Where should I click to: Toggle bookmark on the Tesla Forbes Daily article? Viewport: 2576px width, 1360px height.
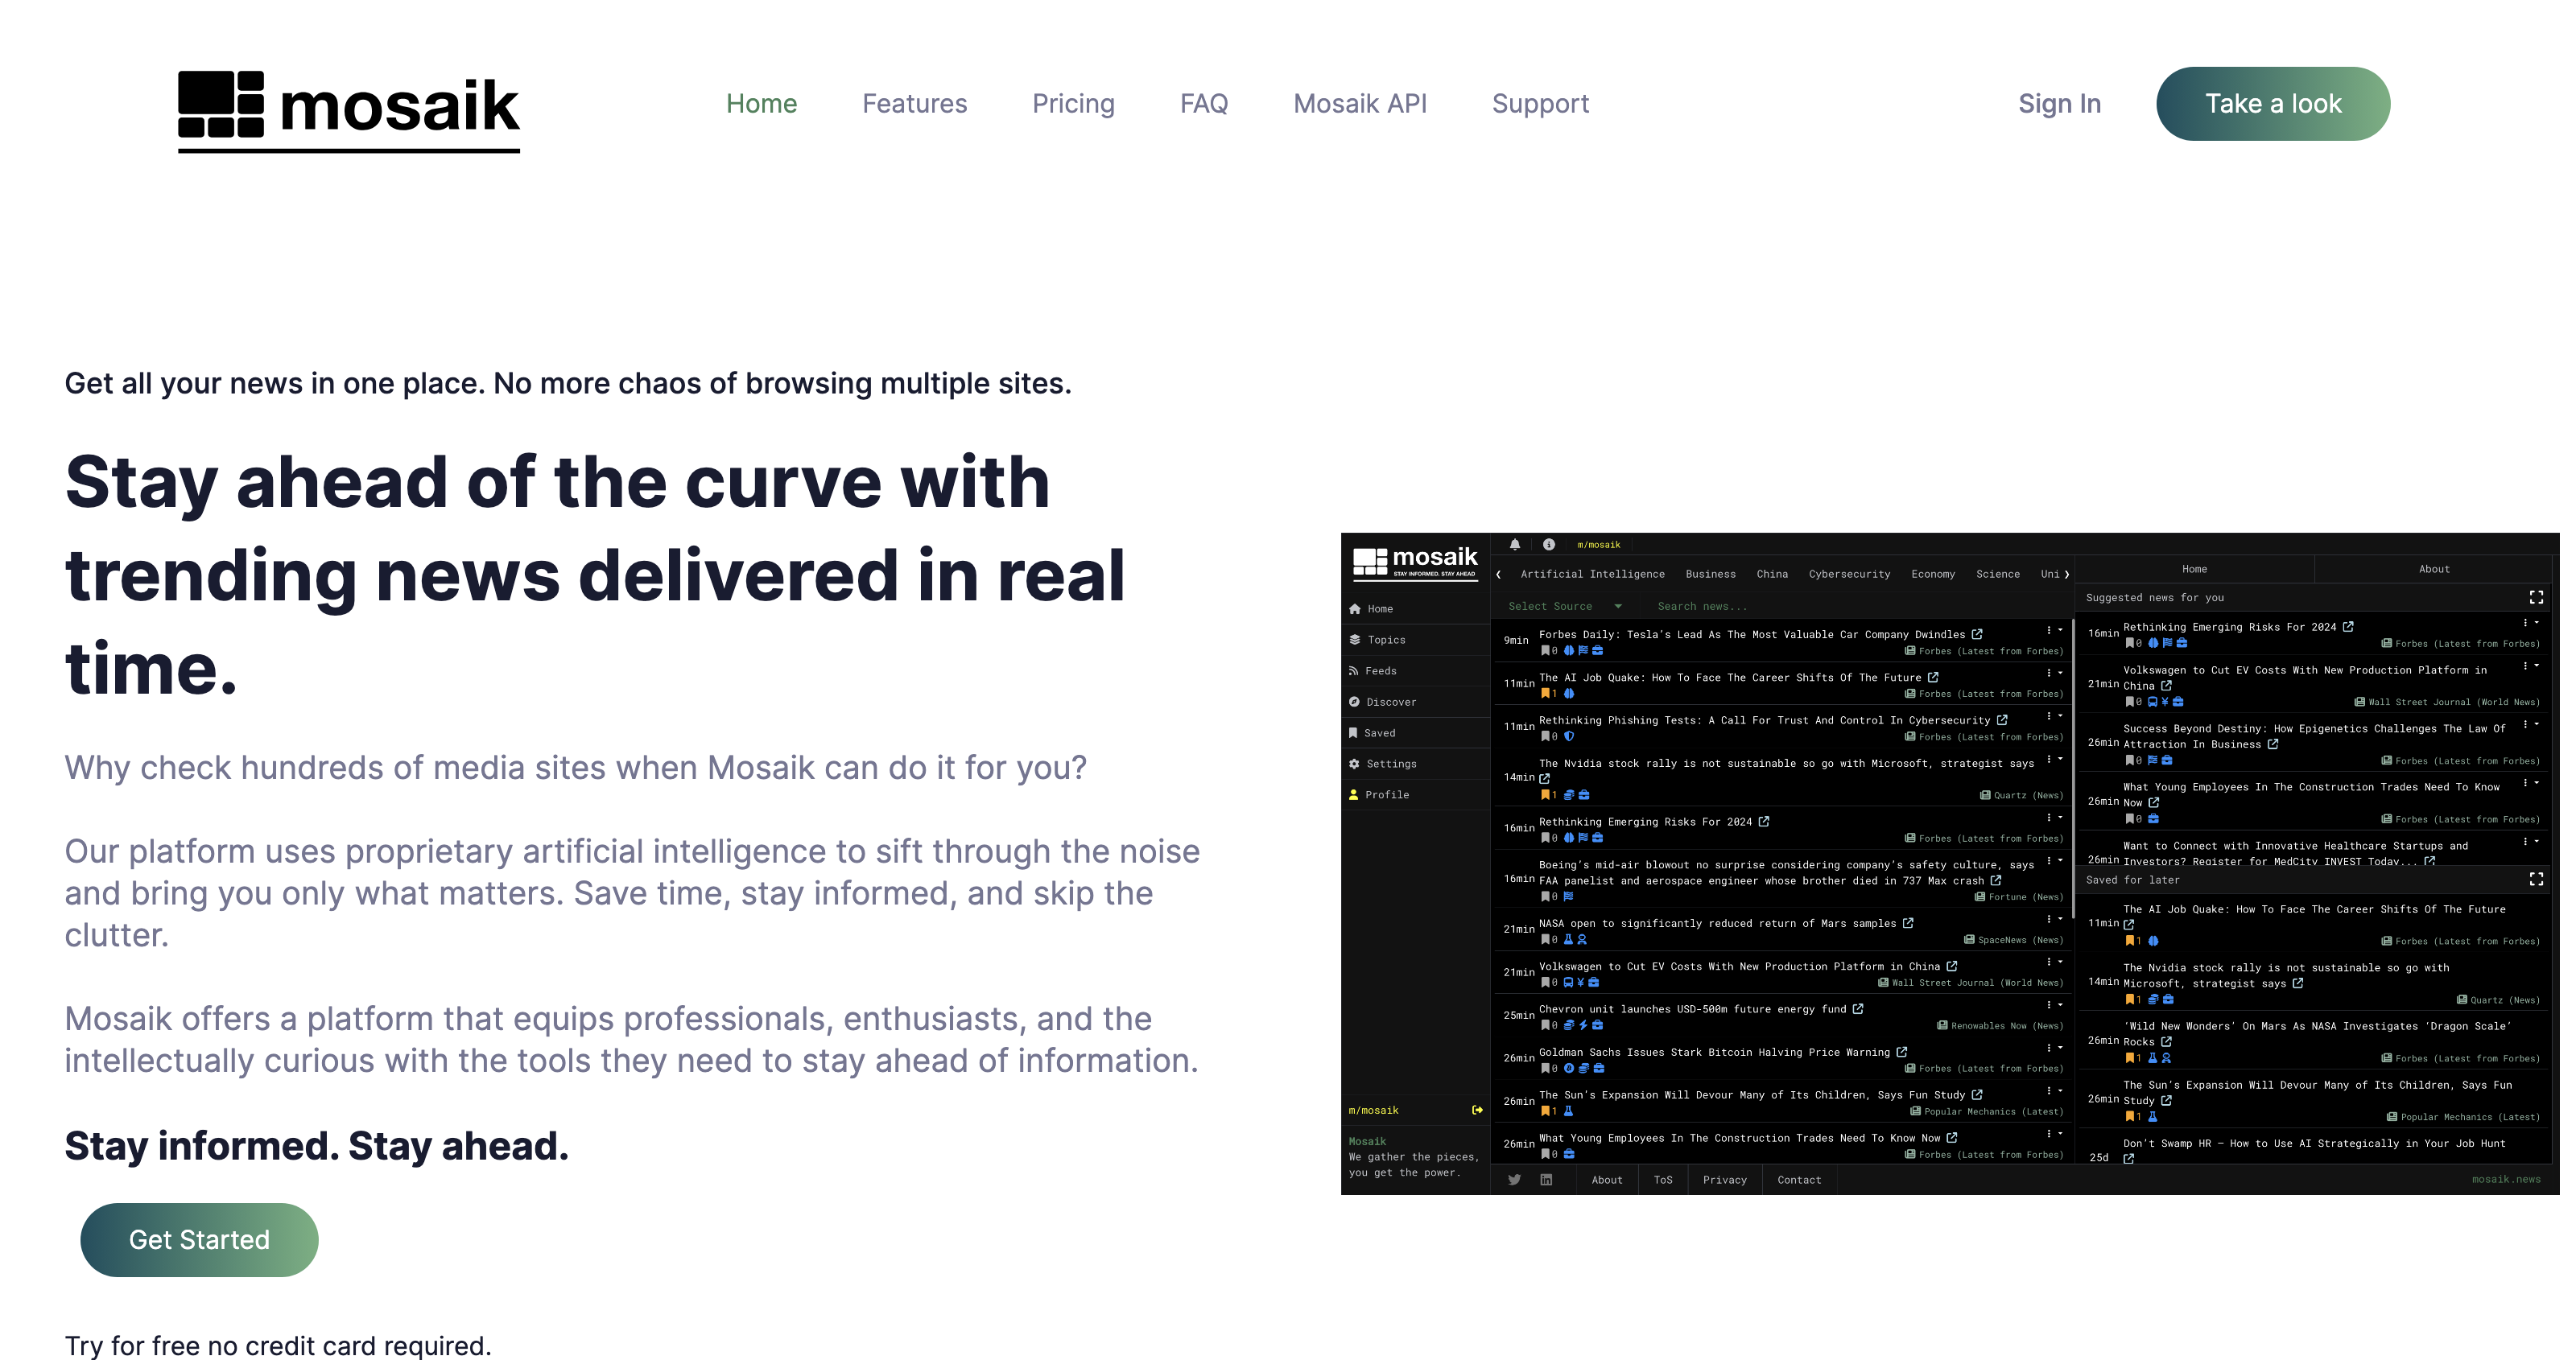pos(1546,651)
